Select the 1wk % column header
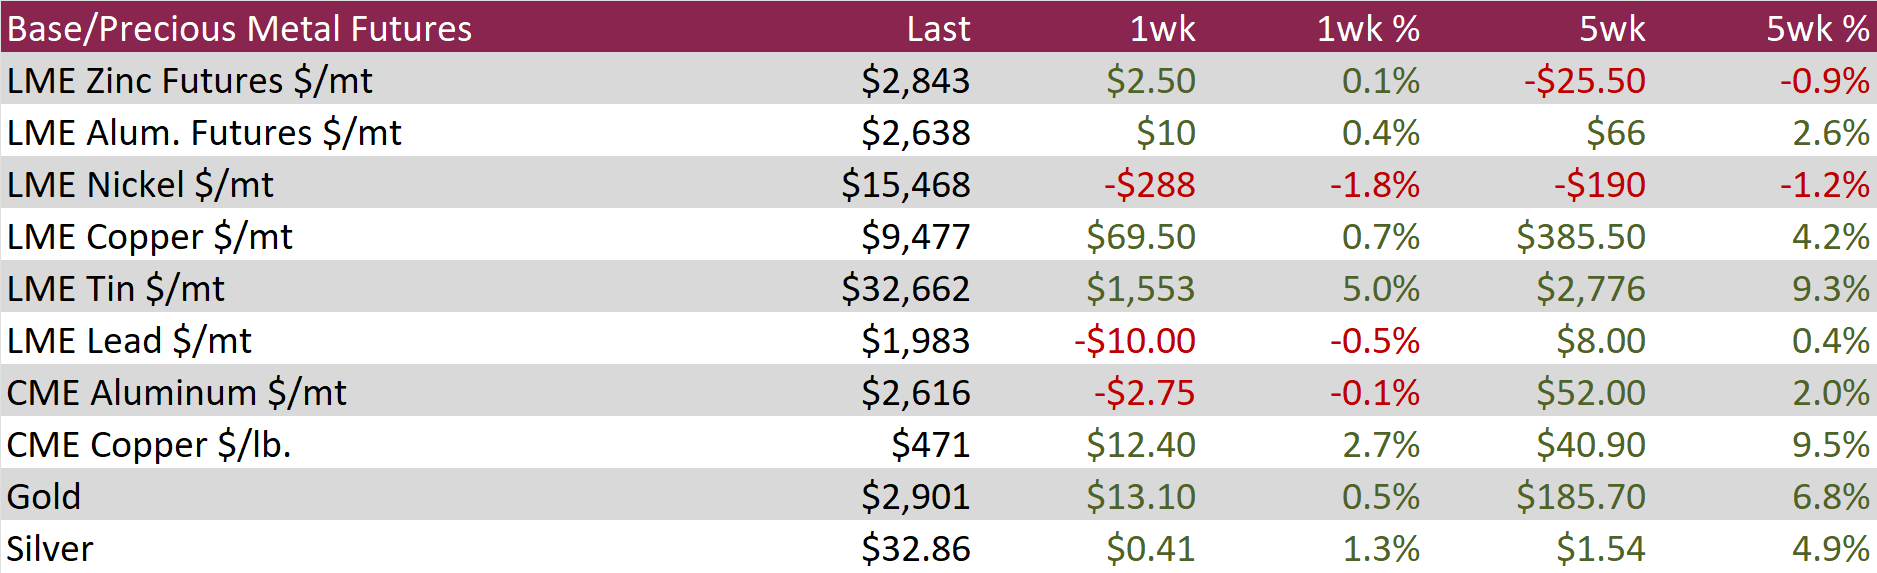Screen dimensions: 1877x573 [x=1368, y=29]
